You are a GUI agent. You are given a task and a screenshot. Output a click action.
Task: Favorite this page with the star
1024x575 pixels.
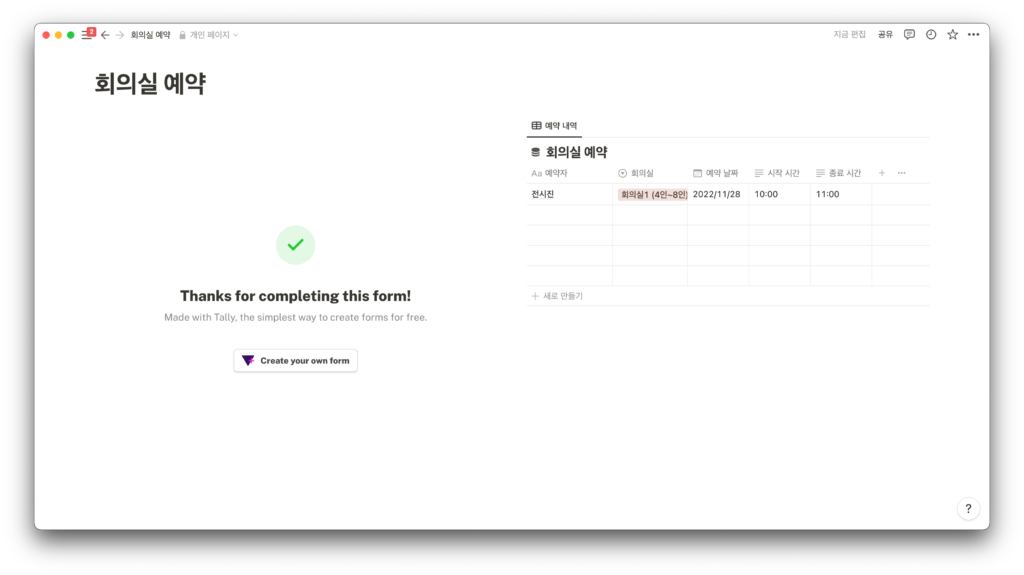[x=952, y=34]
